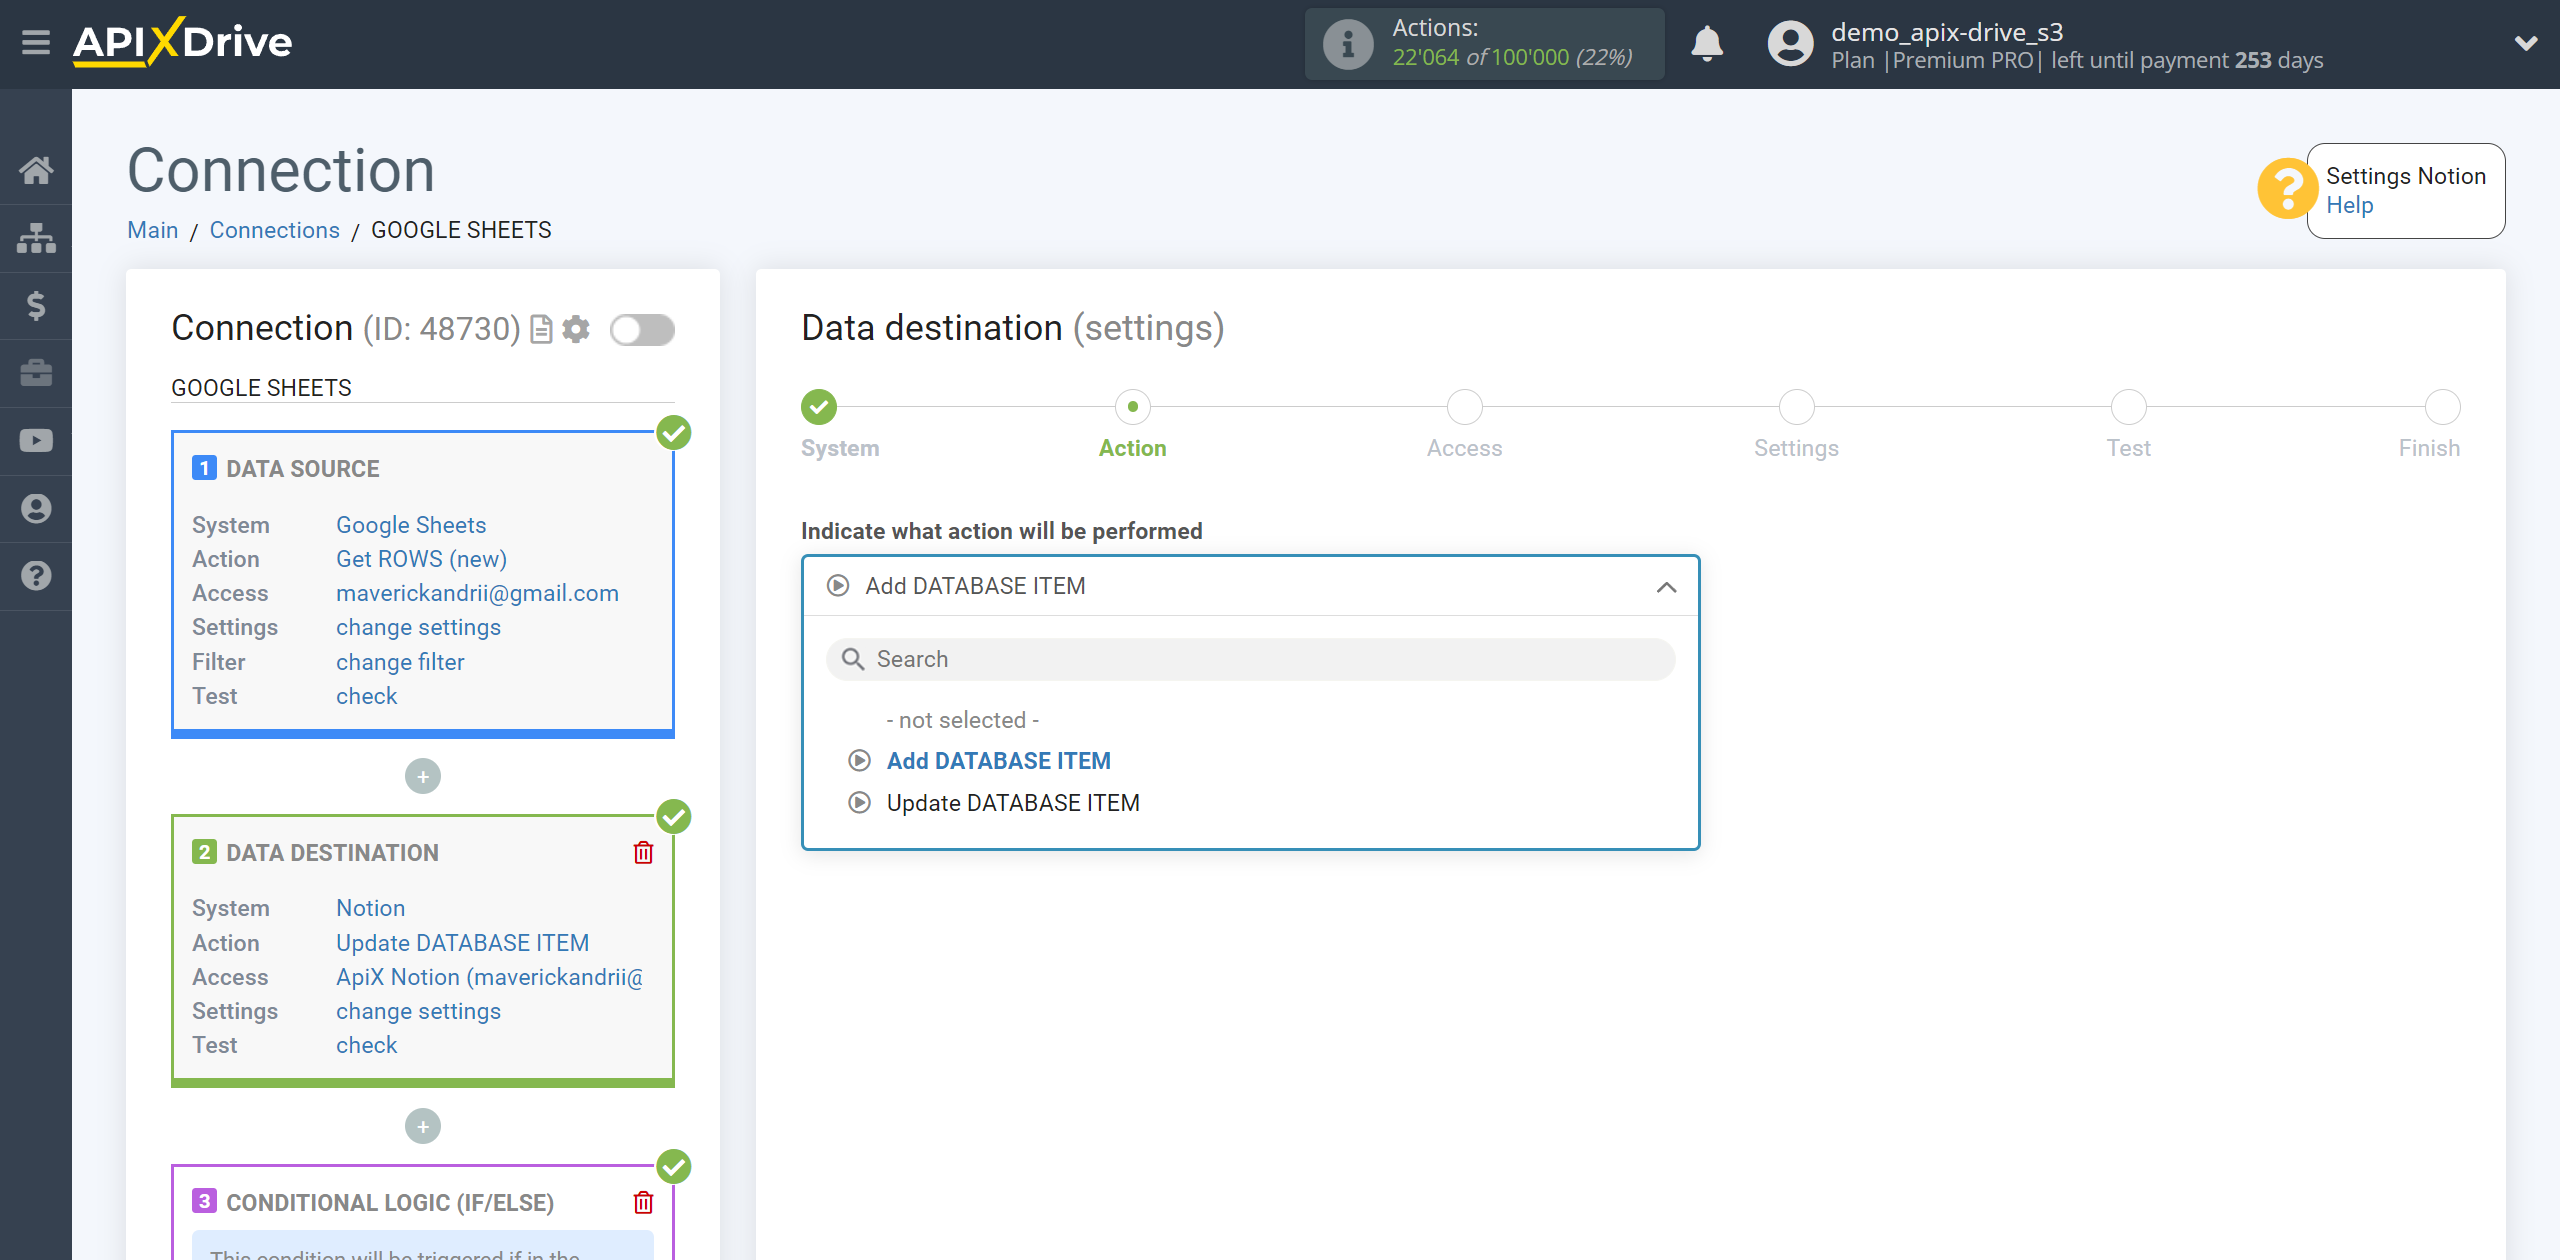
Task: Delete the Conditional Logic block
Action: tap(643, 1202)
